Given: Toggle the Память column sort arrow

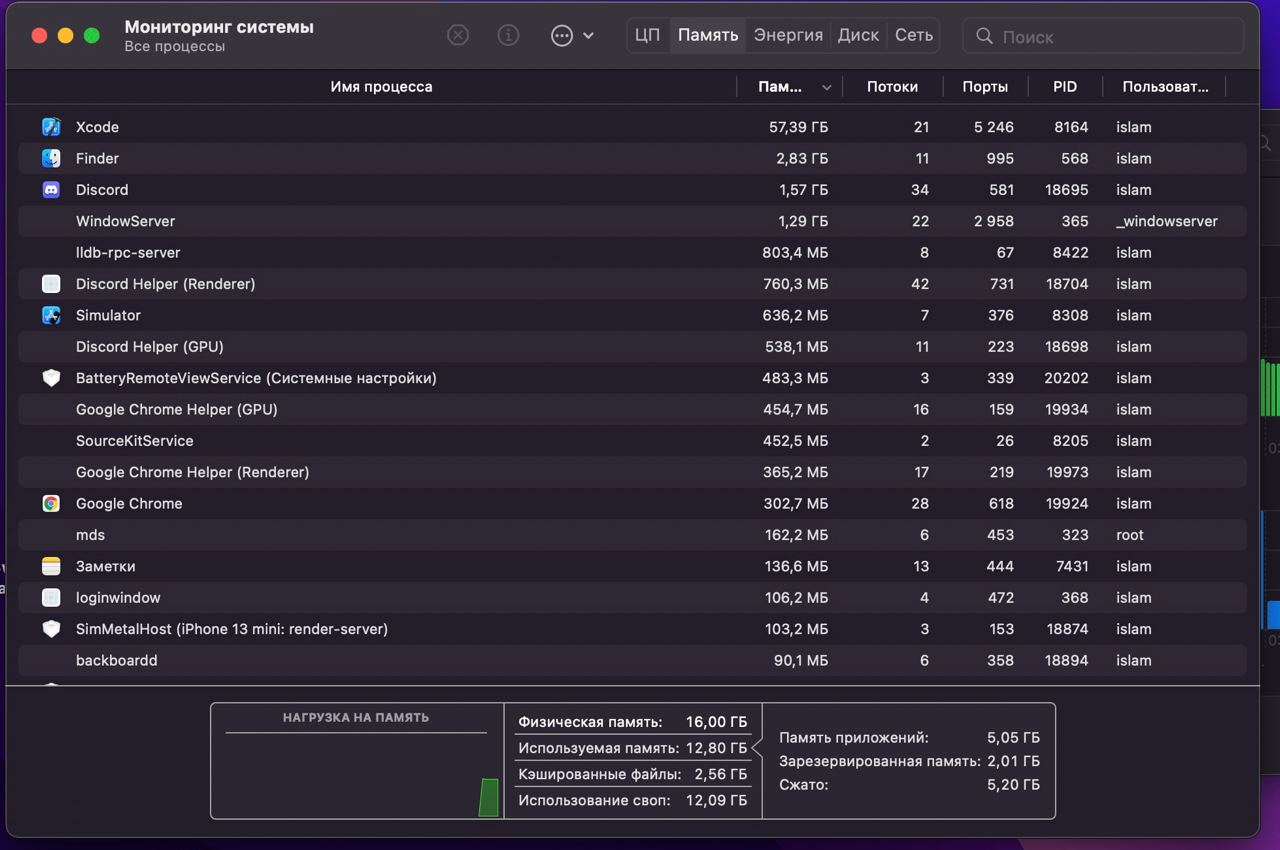Looking at the screenshot, I should coord(826,87).
